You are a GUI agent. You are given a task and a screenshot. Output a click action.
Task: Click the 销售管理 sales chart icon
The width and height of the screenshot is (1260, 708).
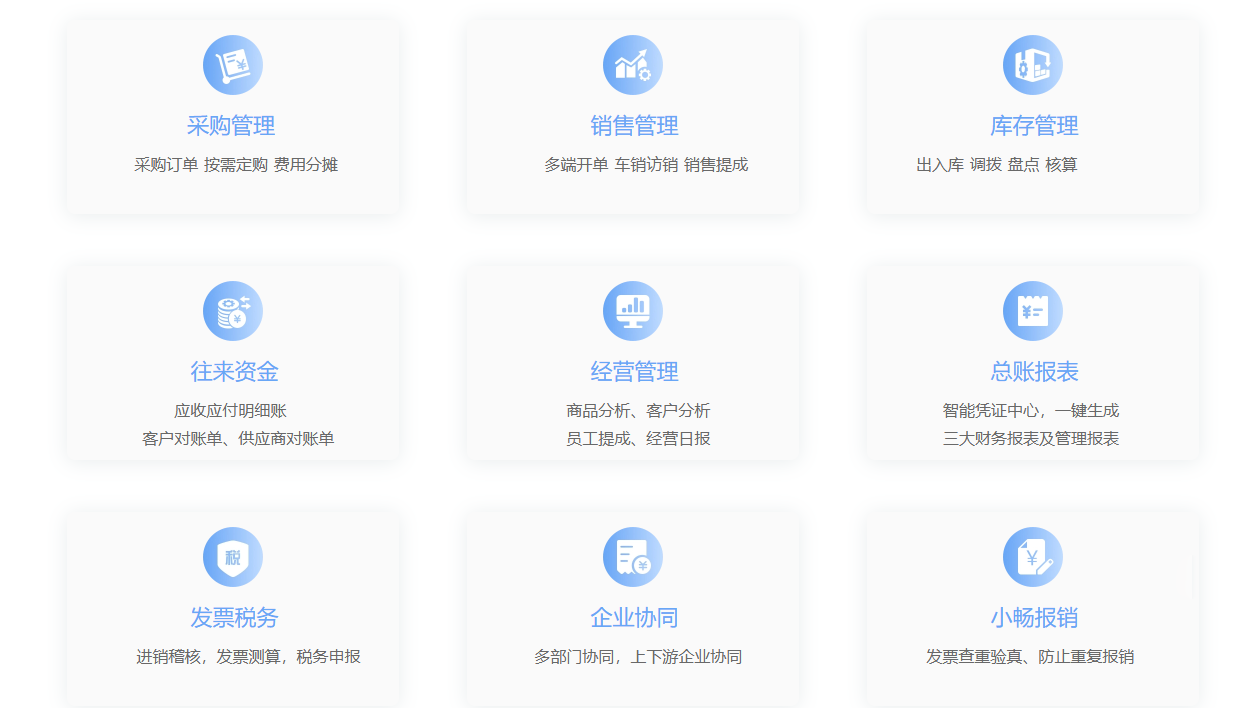click(633, 65)
